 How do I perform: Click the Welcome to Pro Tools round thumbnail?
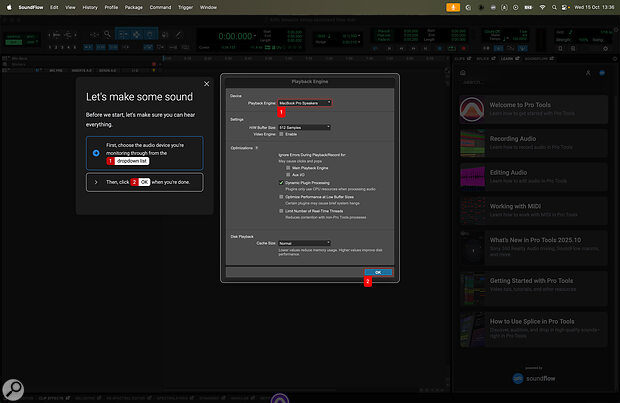click(472, 109)
